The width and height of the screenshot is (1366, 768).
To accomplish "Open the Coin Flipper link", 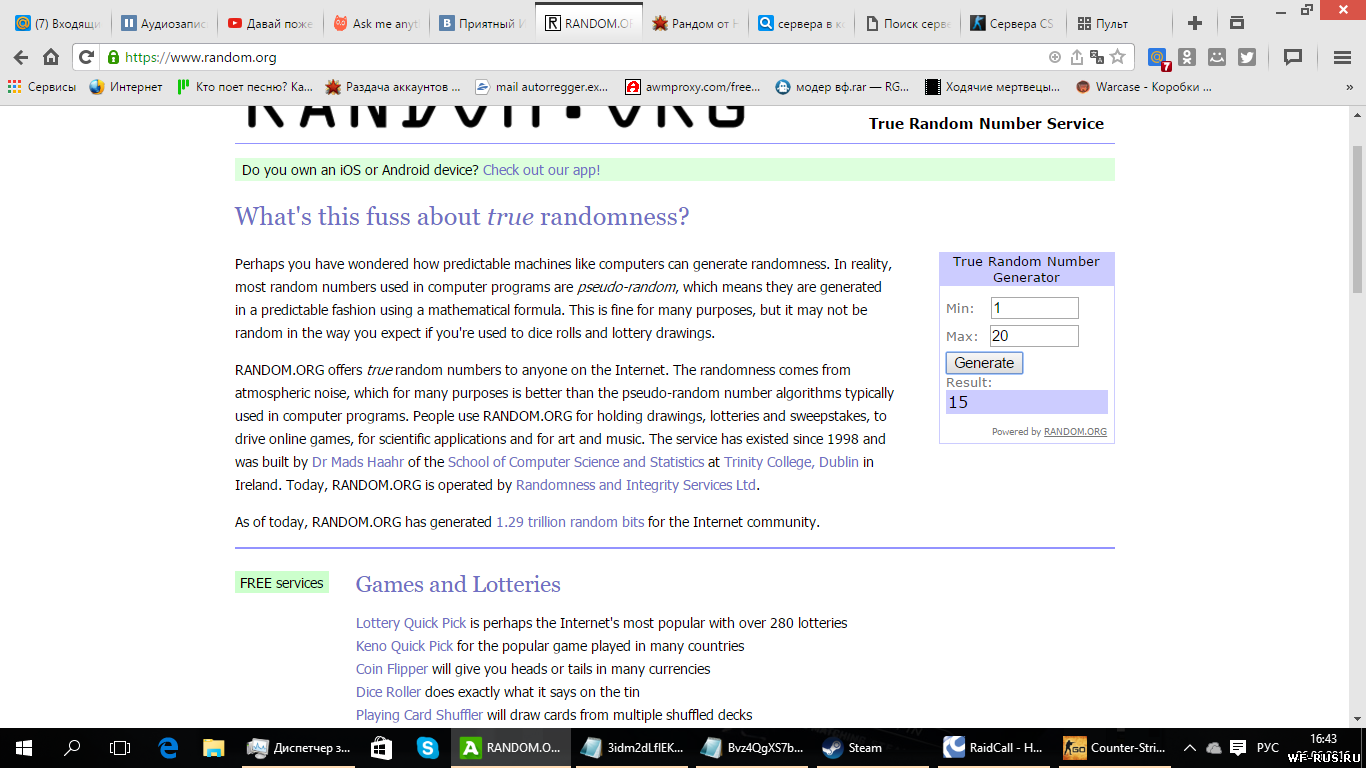I will pos(392,669).
